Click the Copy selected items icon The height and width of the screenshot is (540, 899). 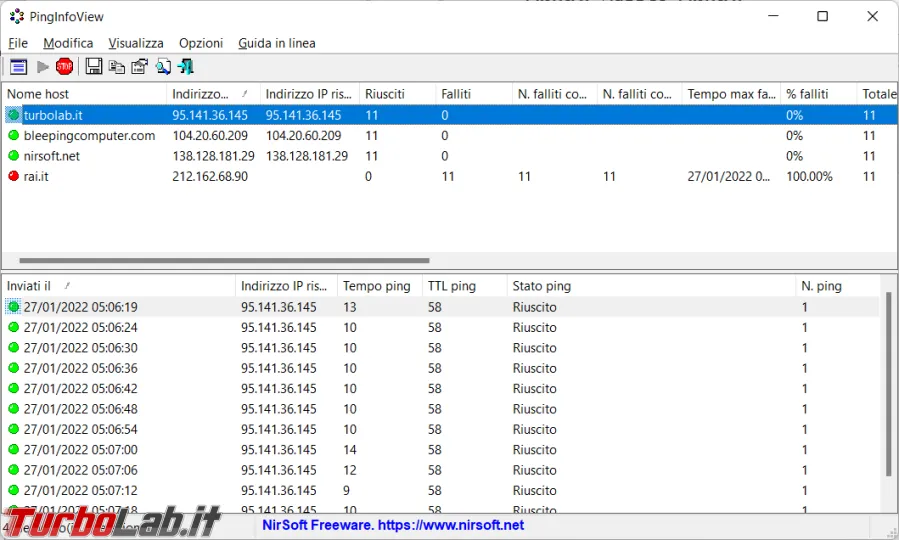point(117,67)
